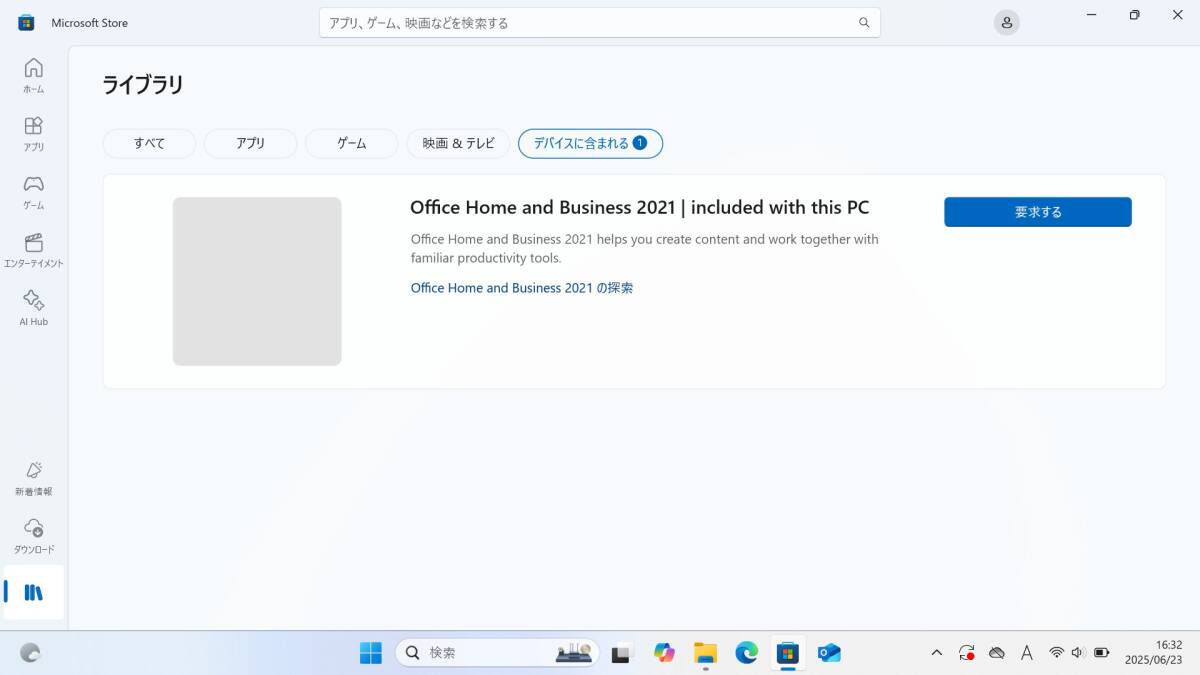
Task: Open the アプリ section from the sidebar
Action: [x=33, y=133]
